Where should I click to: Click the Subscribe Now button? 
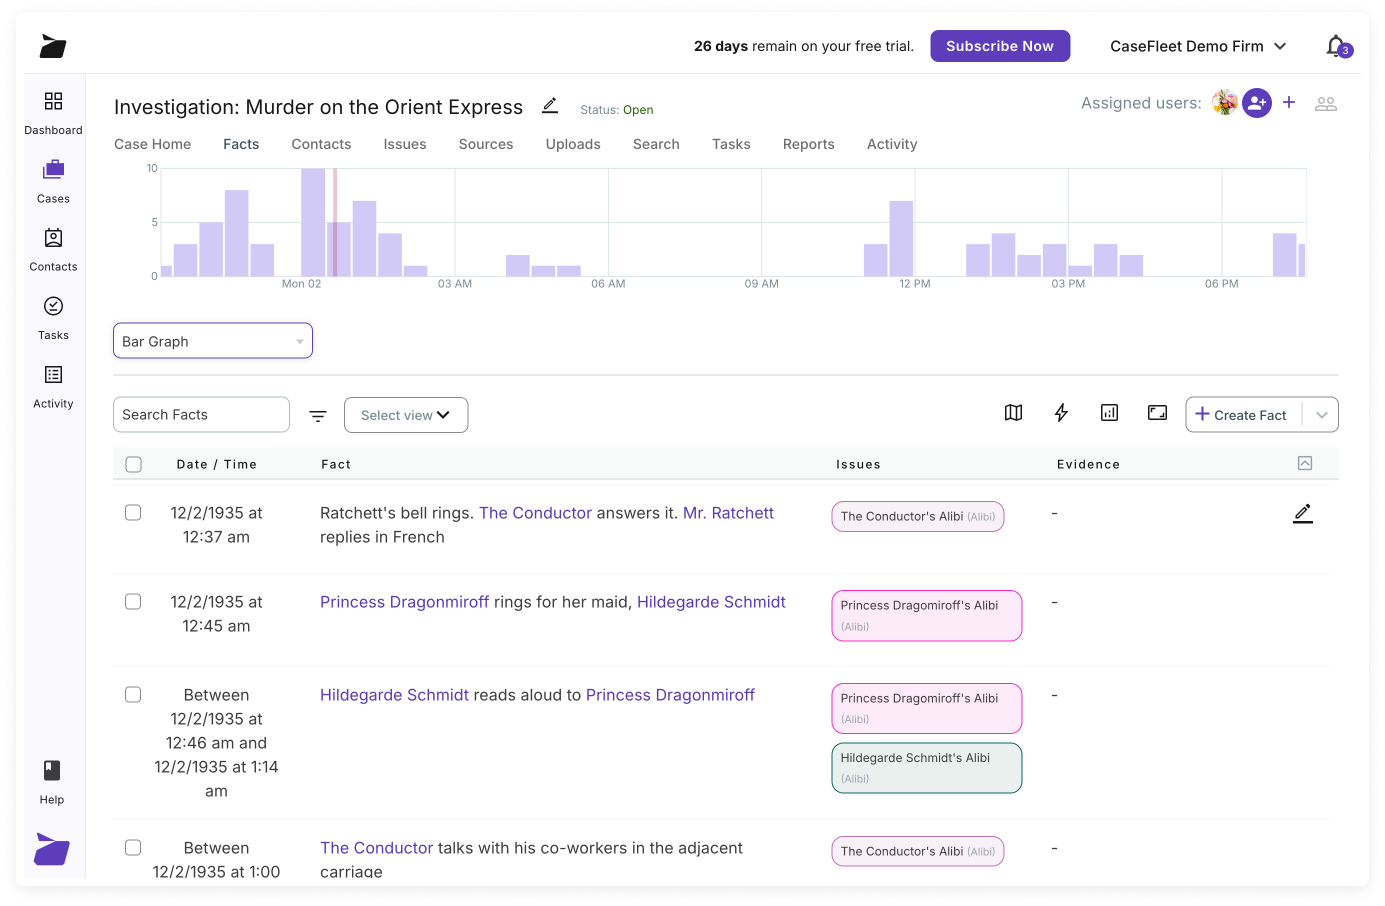click(1000, 46)
